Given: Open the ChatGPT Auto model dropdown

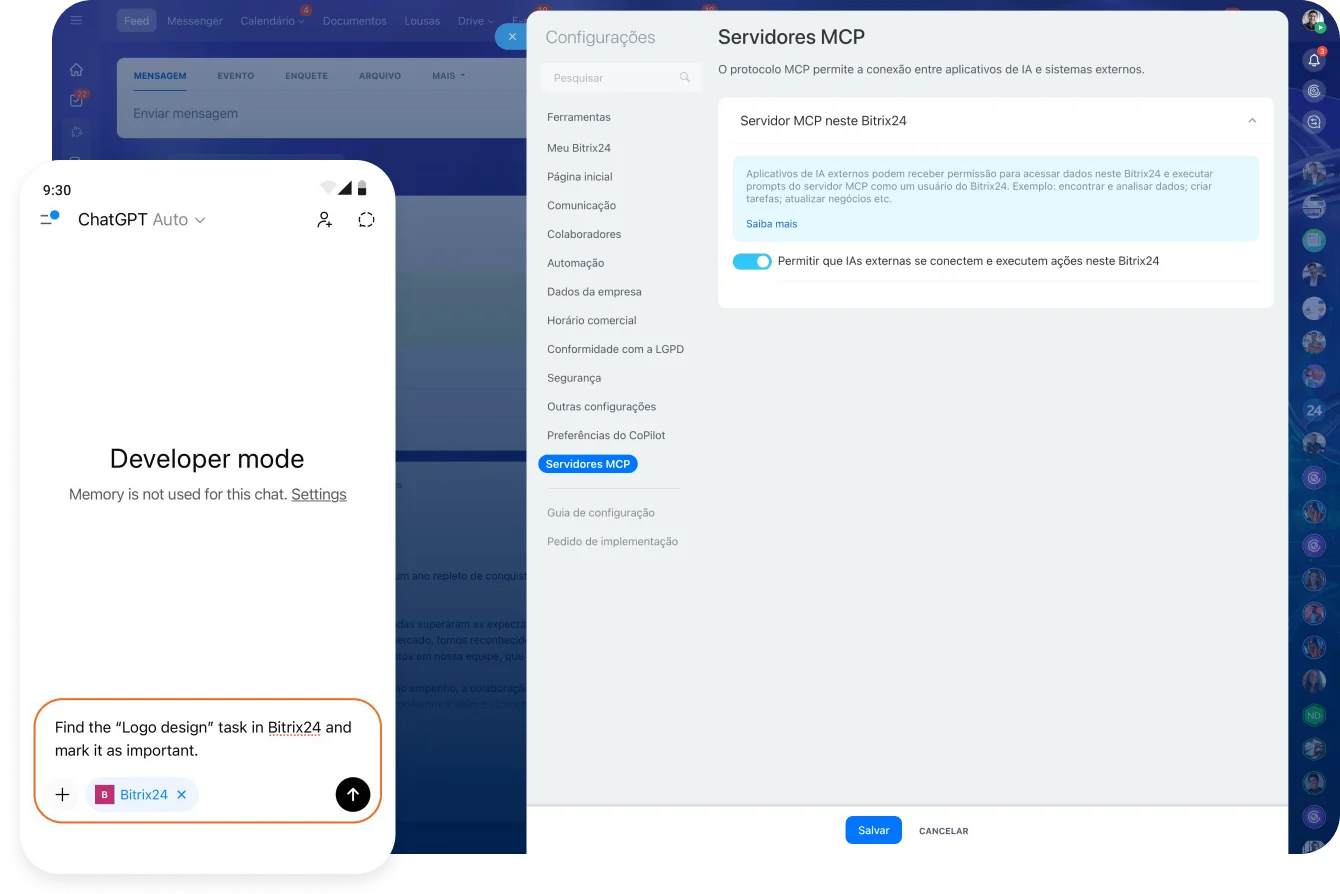Looking at the screenshot, I should click(x=142, y=220).
